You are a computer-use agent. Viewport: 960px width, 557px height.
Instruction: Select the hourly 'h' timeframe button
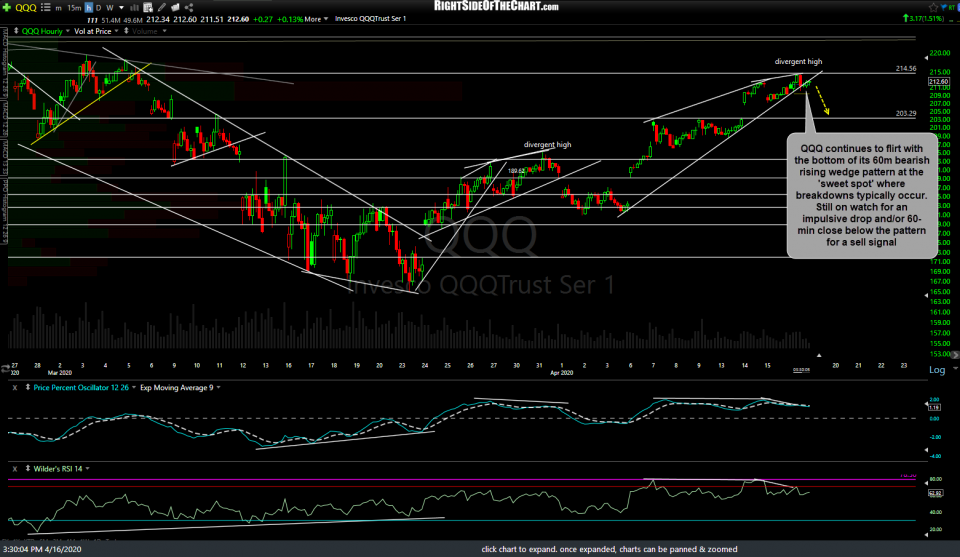88,8
